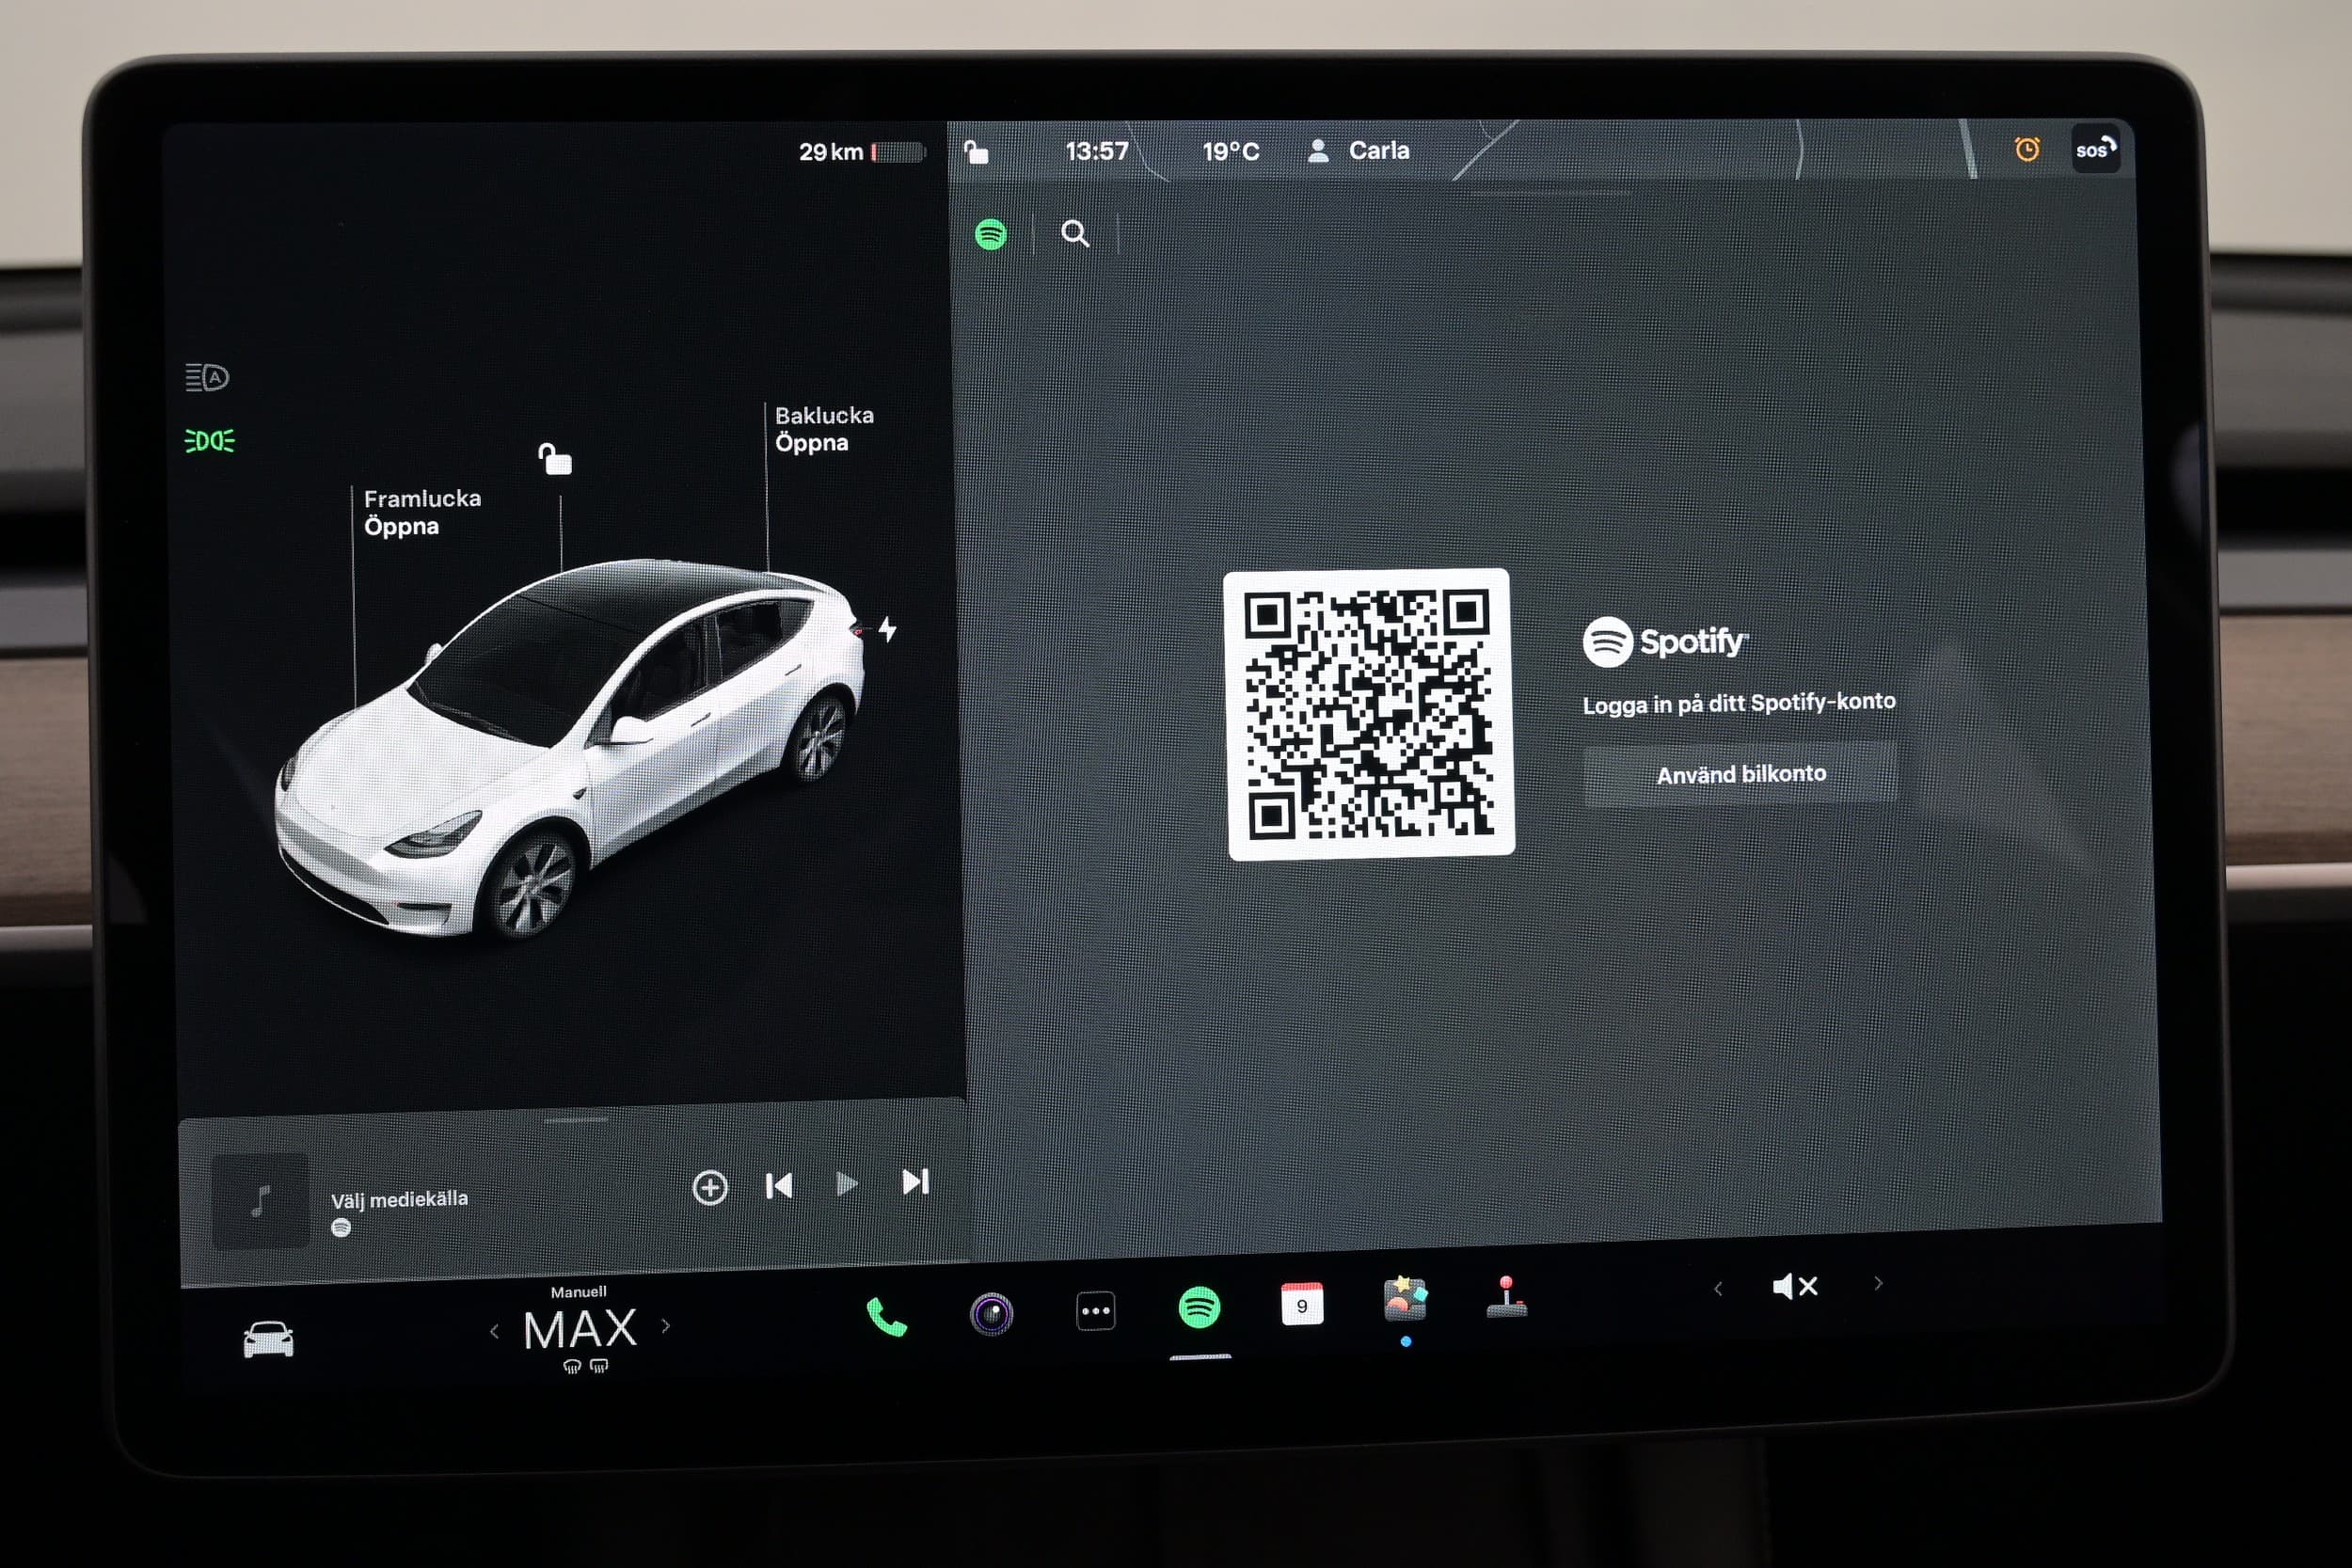Tap the 'Manuell' climate mode label
Image resolution: width=2352 pixels, height=1568 pixels.
click(x=578, y=1292)
